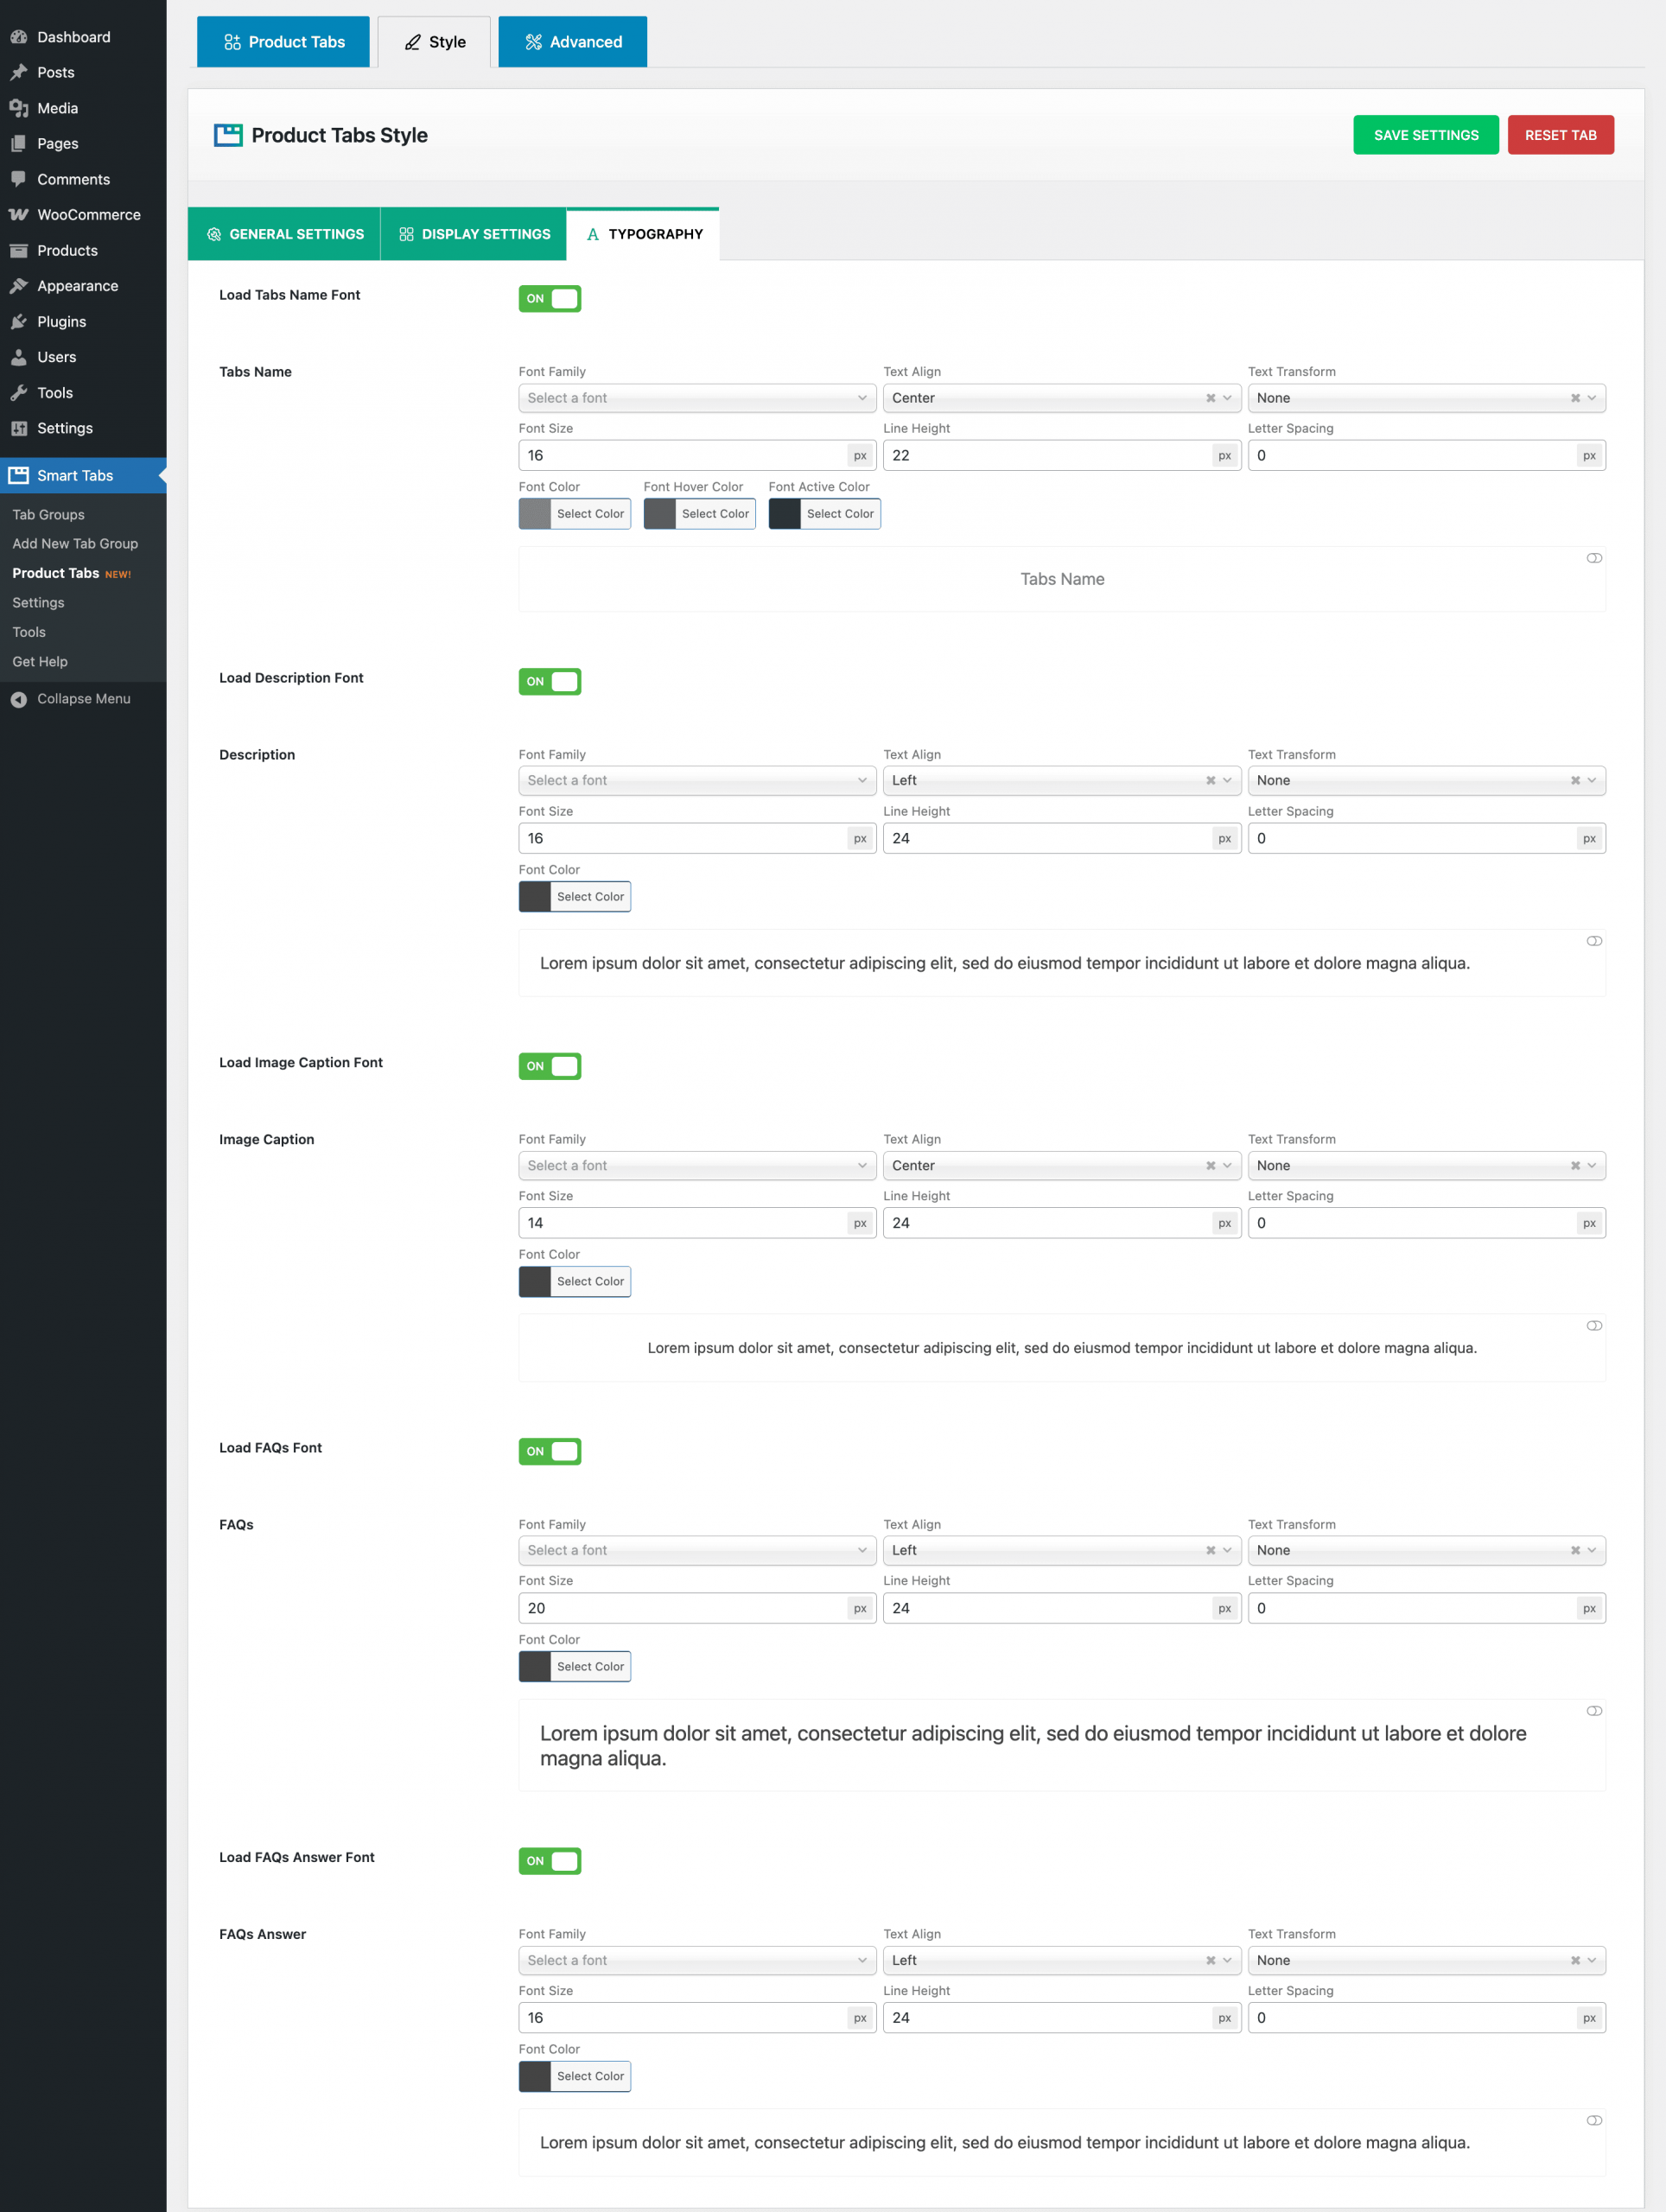Switch to General Settings tab
This screenshot has height=2212, width=1666.
coord(284,234)
